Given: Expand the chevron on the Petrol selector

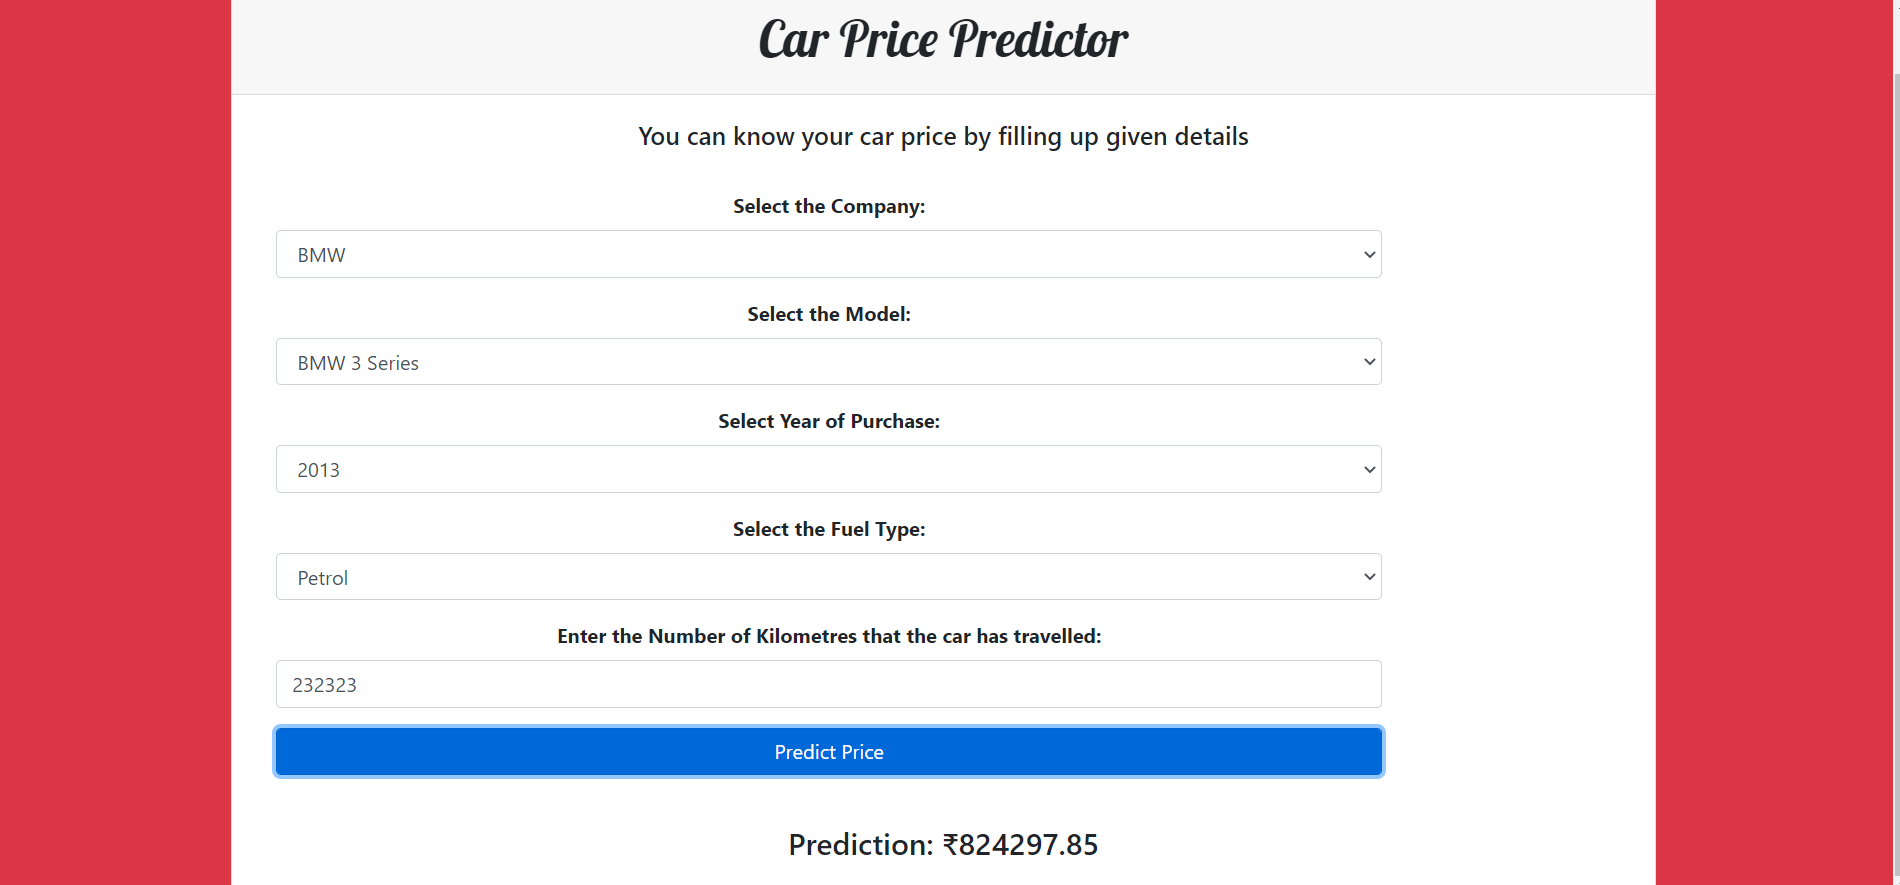Looking at the screenshot, I should 1368,576.
